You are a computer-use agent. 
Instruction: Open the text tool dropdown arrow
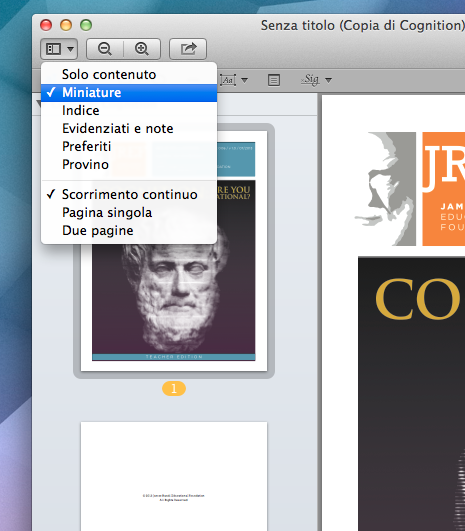(244, 80)
